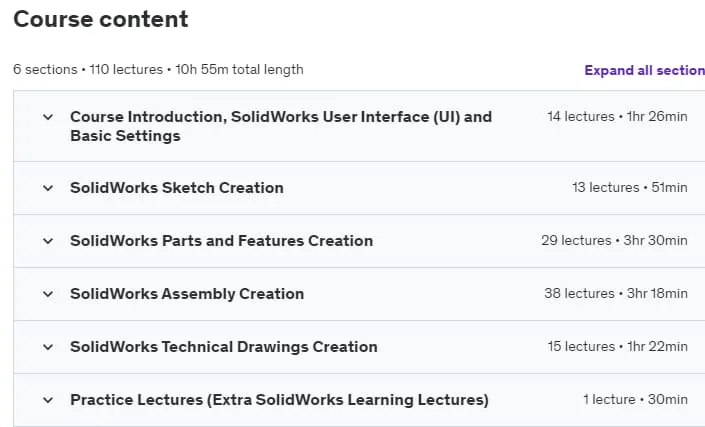
Task: Expand the Course Introduction section chevron
Action: (x=48, y=117)
